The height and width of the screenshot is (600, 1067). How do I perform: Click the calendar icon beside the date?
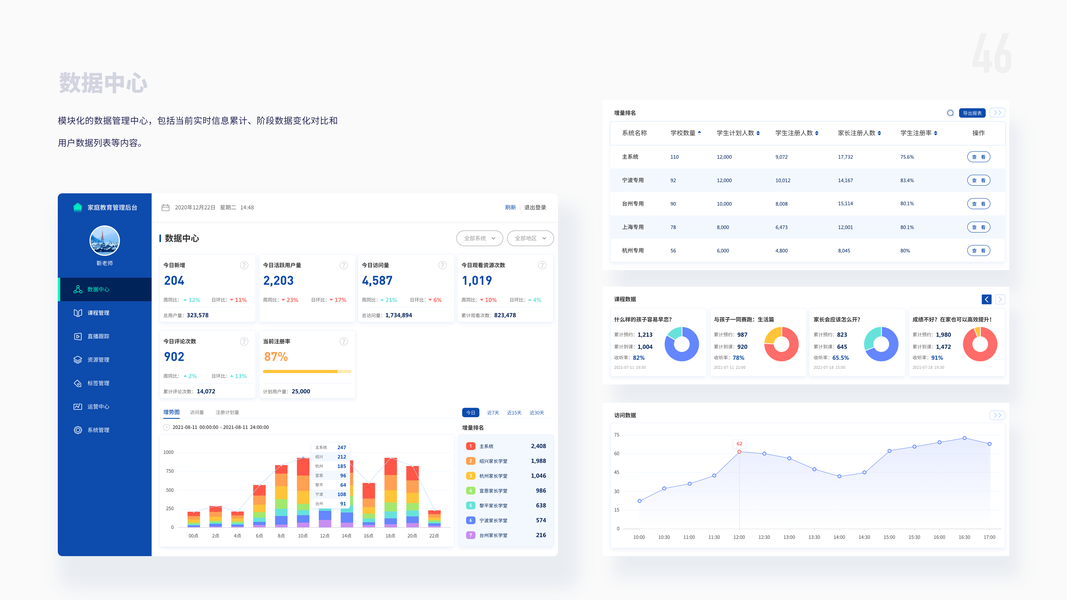(165, 207)
